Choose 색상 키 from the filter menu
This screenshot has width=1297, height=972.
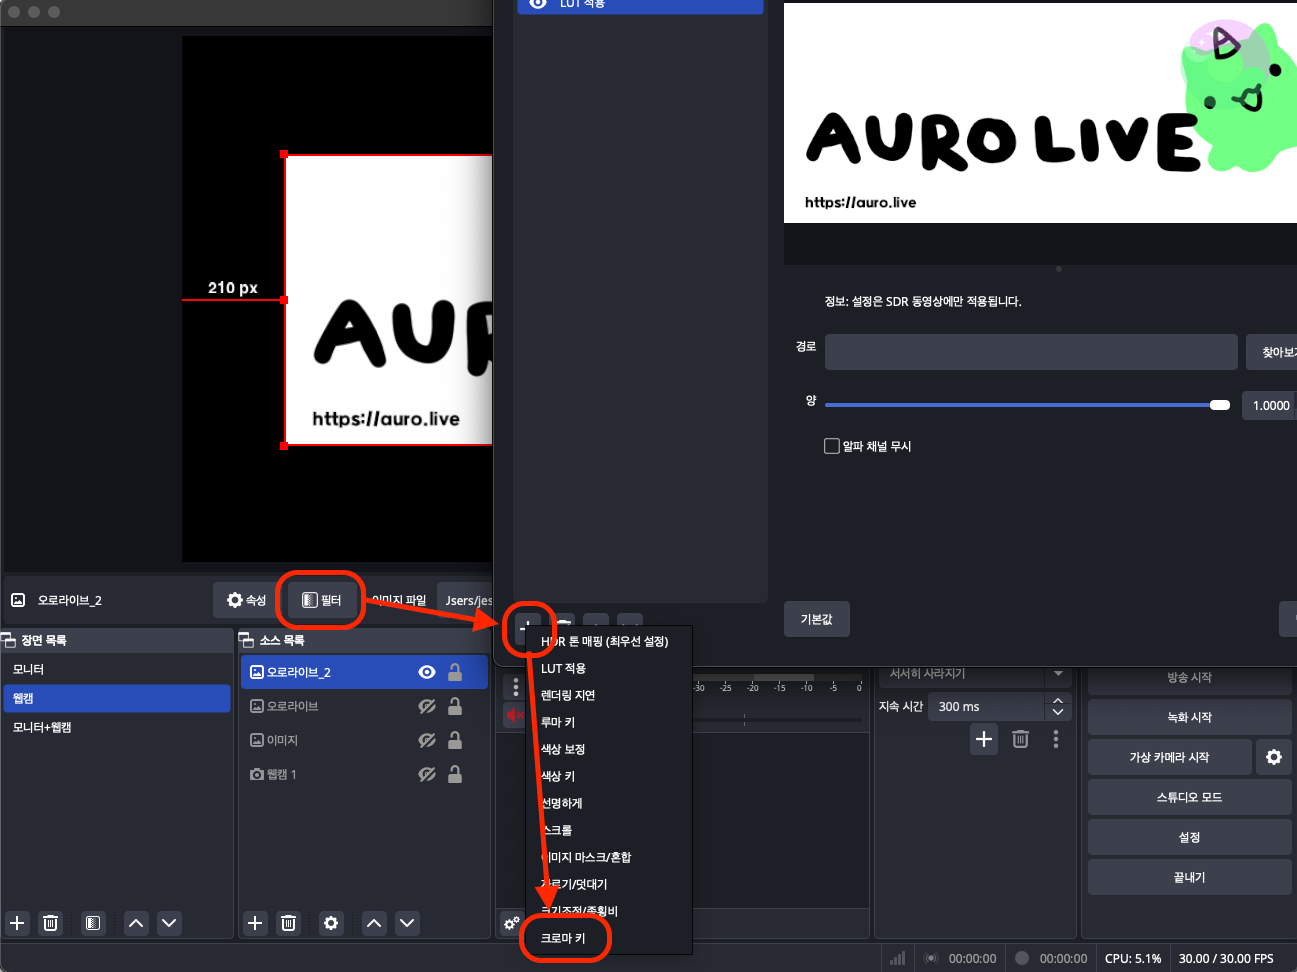pyautogui.click(x=611, y=776)
